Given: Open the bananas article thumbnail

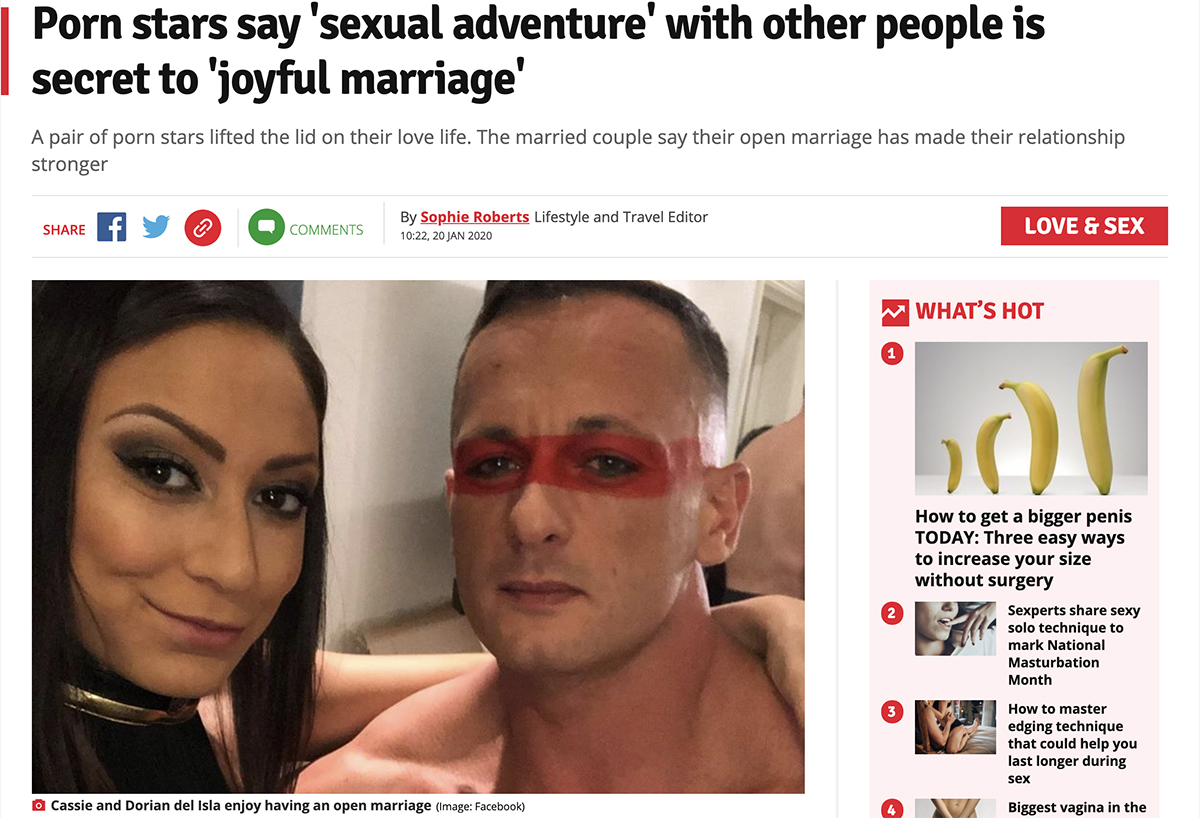Looking at the screenshot, I should pos(1031,419).
